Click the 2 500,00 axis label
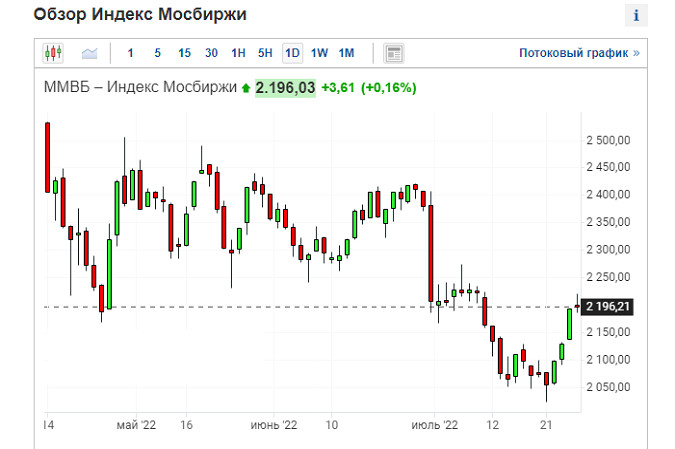Viewport: 675px width, 449px height. coord(608,140)
